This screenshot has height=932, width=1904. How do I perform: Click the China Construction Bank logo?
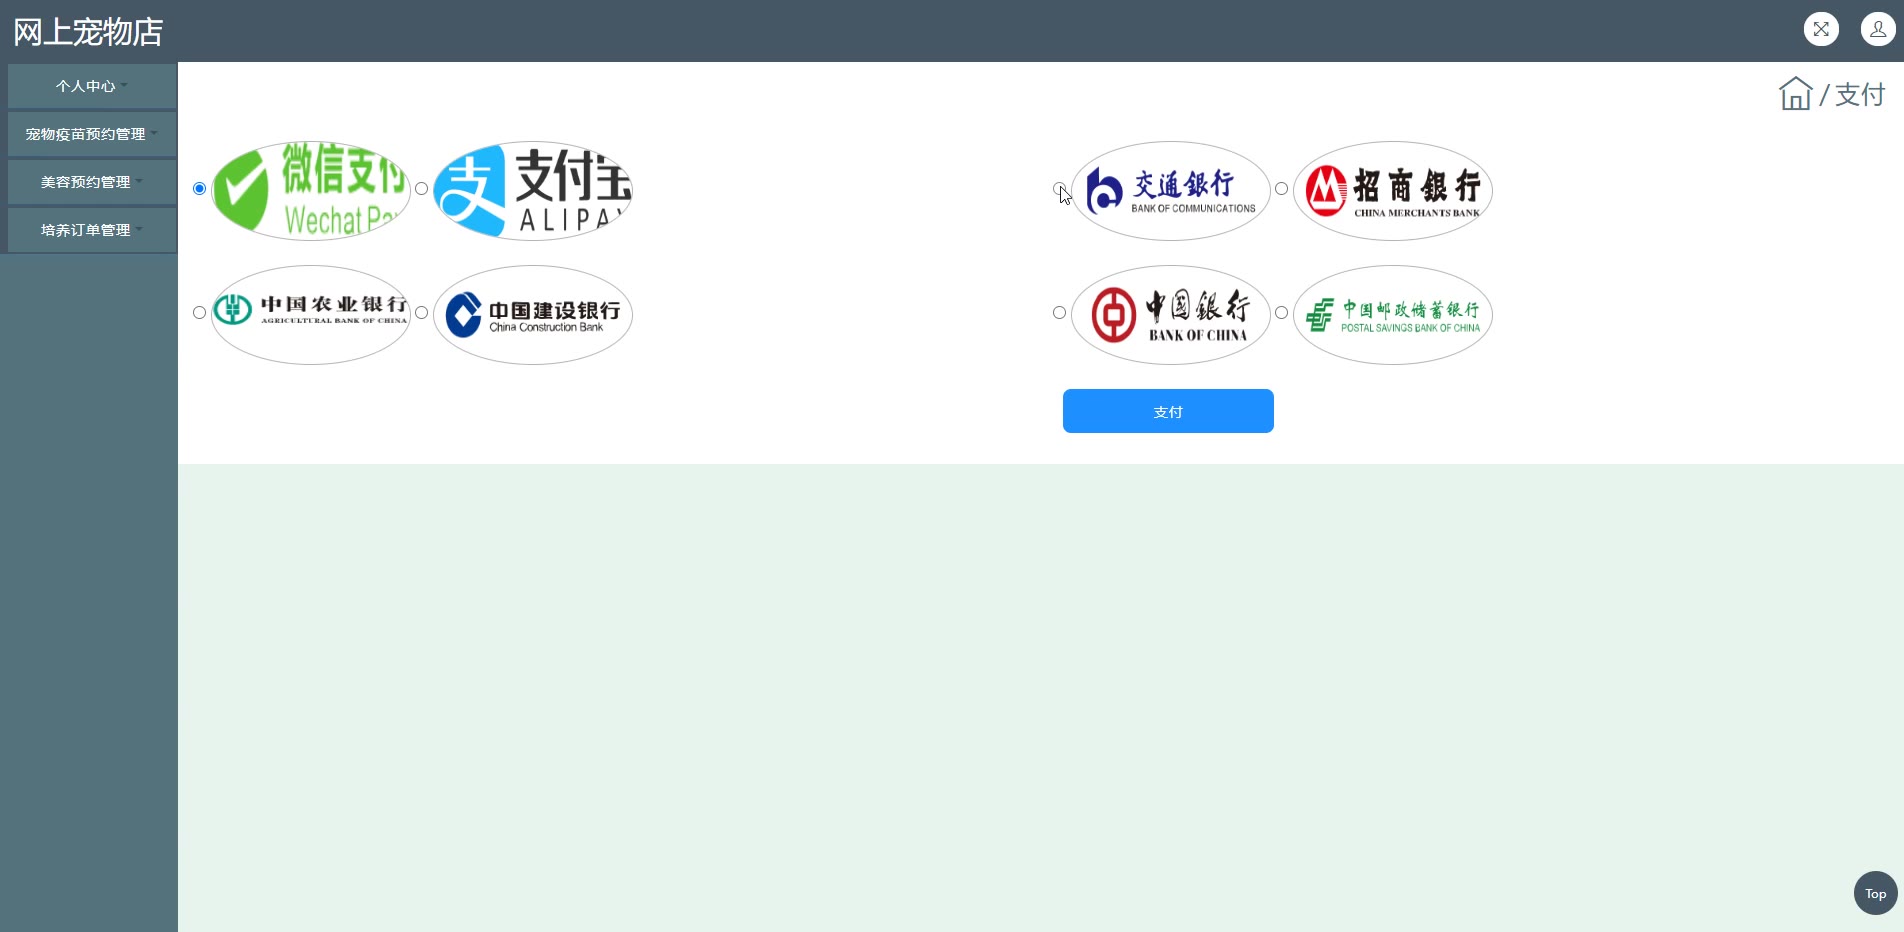(x=533, y=314)
